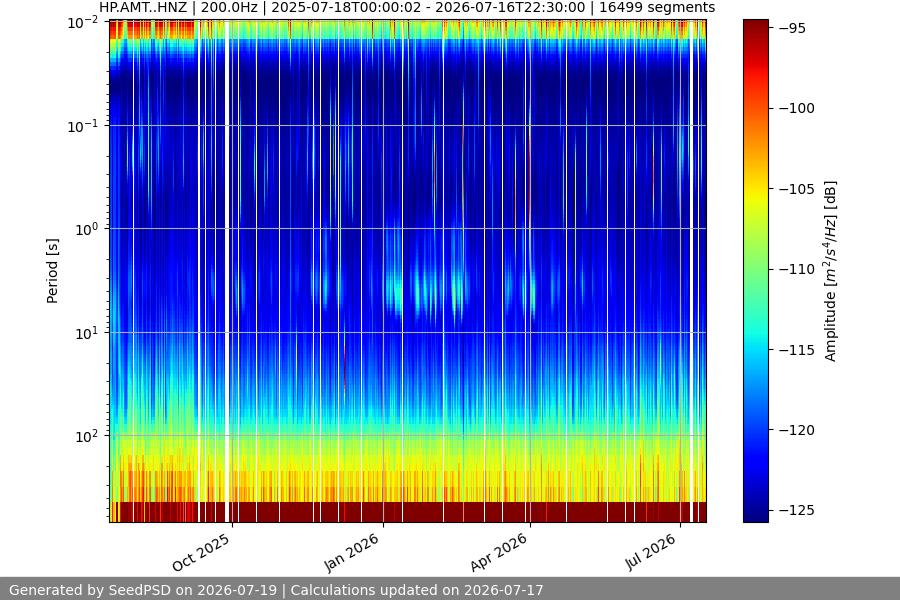Click the dark red band at spectrogram bottom
900x600 pixels.
point(408,512)
